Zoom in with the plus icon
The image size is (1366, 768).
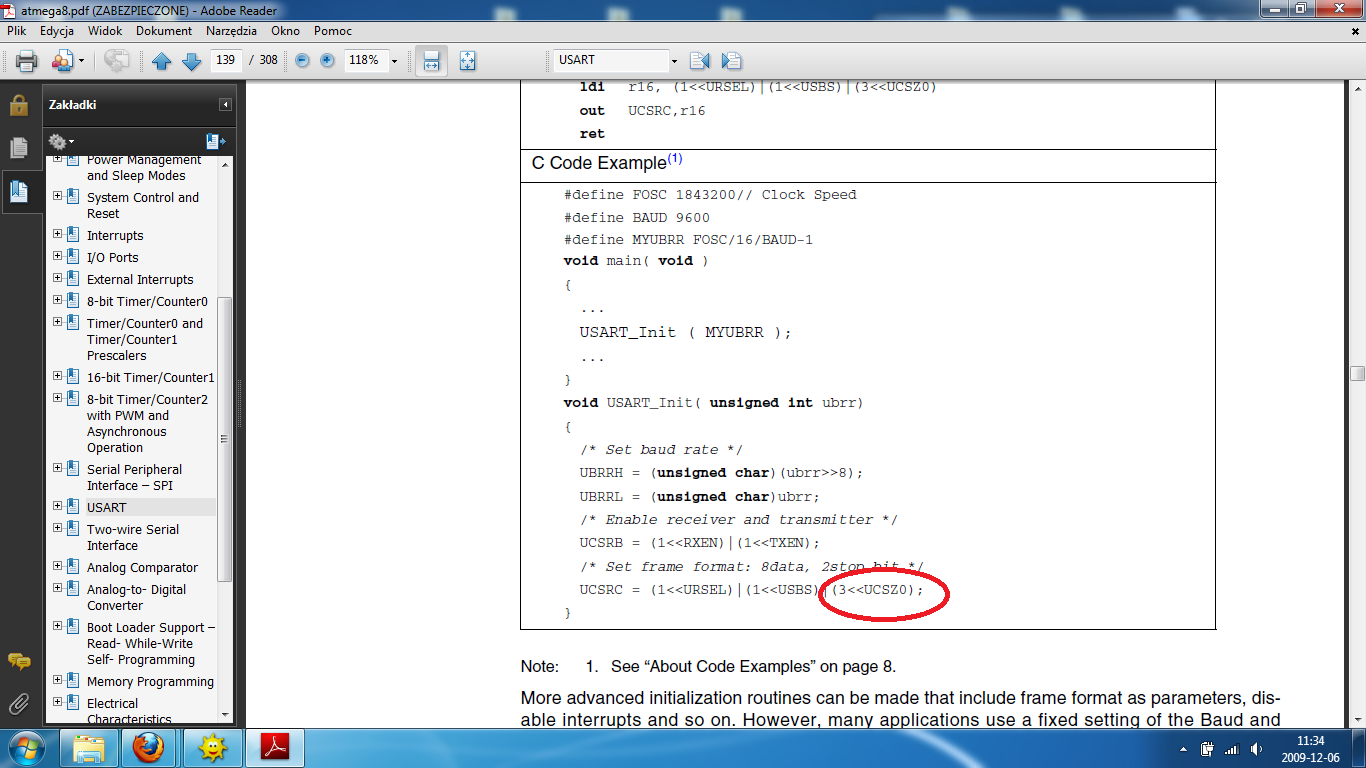(327, 60)
